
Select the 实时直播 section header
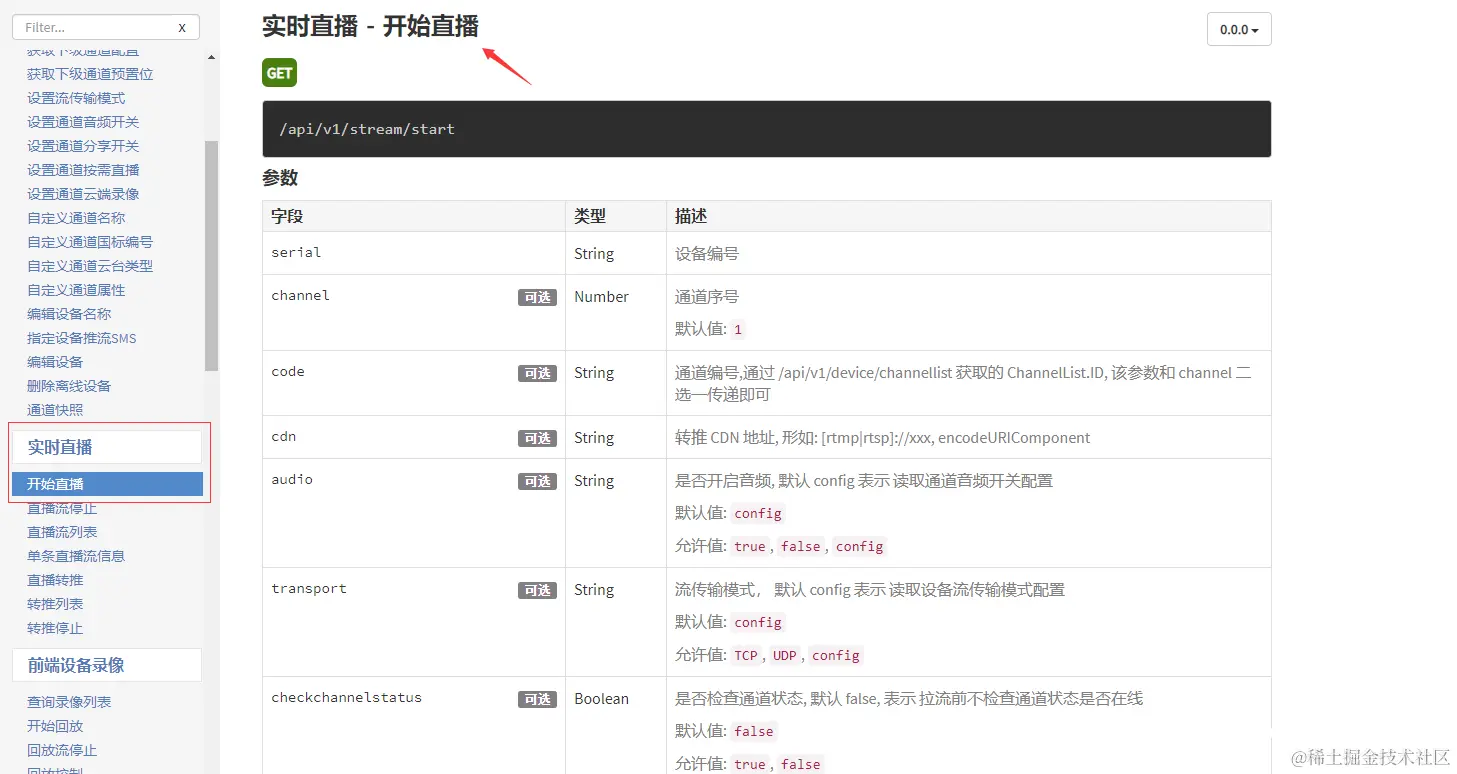point(107,447)
